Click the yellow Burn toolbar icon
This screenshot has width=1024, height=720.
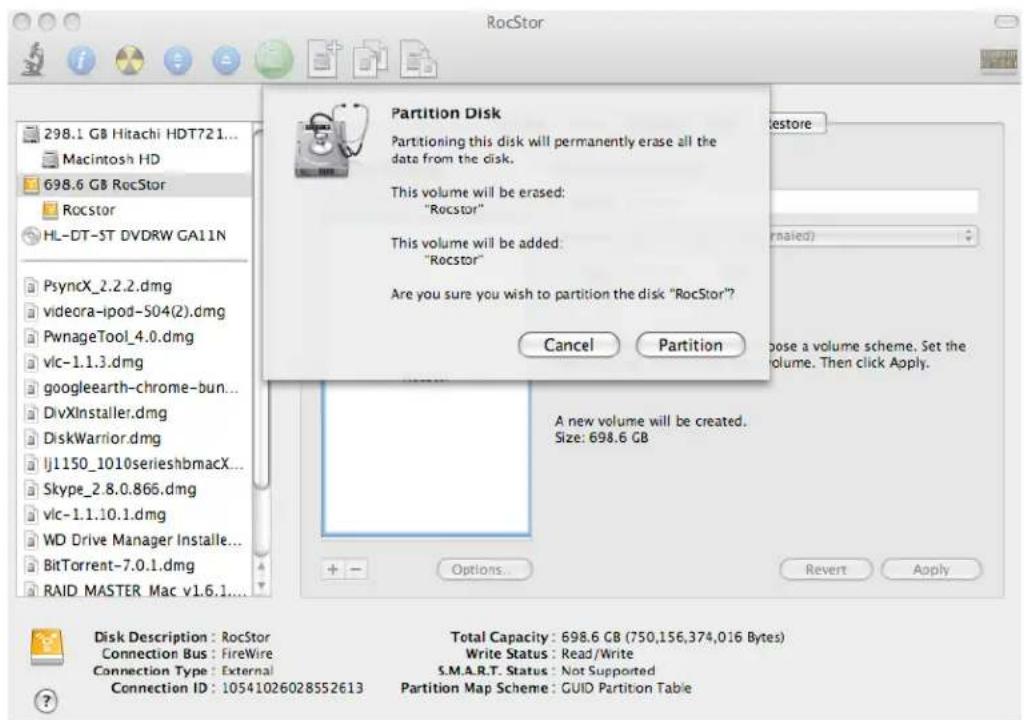(129, 61)
